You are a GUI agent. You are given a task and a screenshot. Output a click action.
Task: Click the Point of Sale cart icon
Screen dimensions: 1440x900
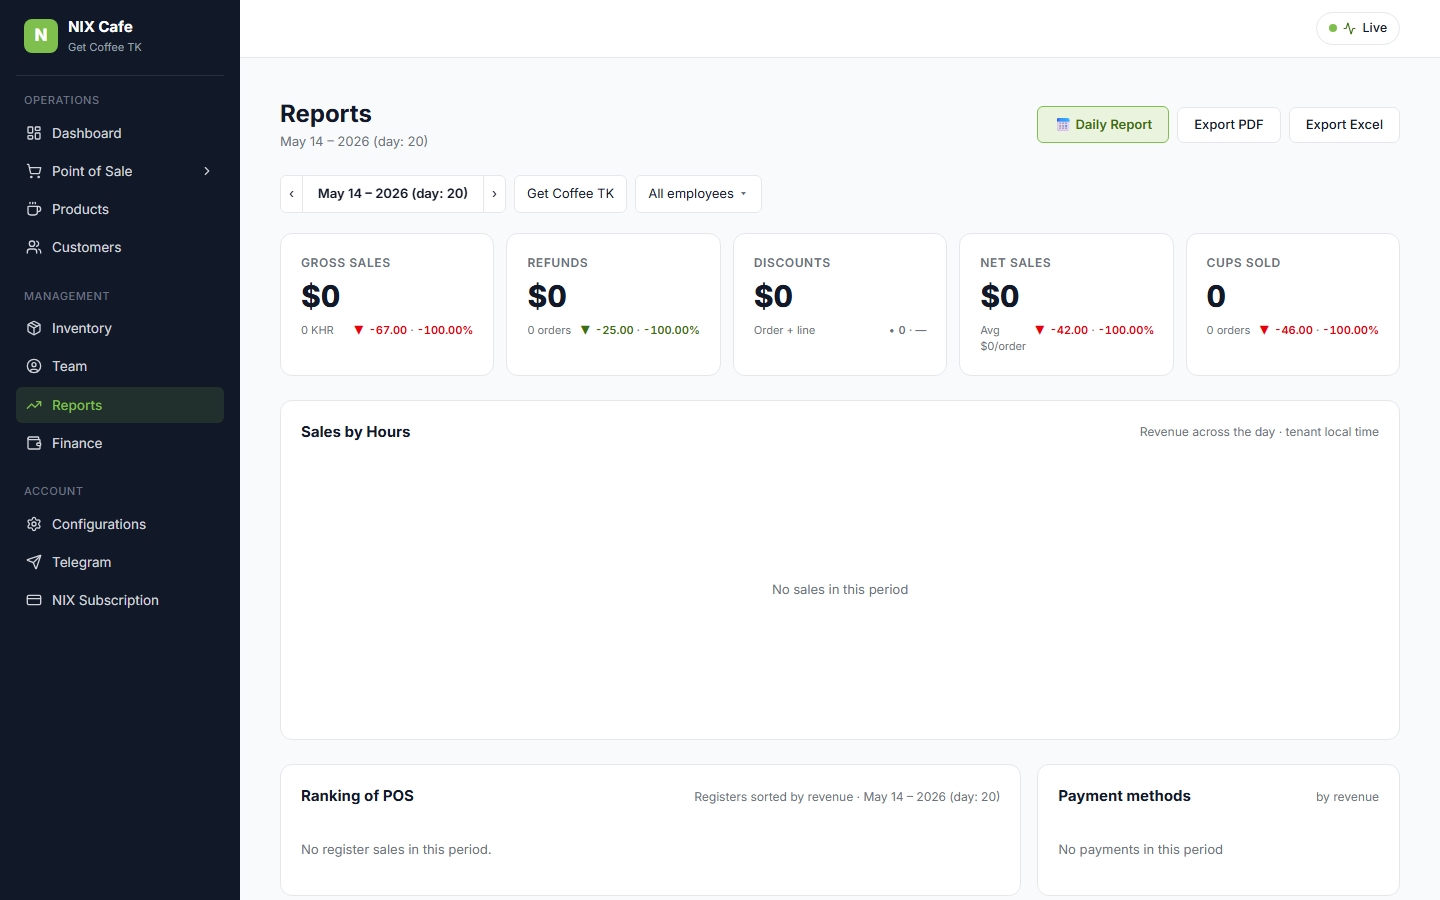click(34, 171)
